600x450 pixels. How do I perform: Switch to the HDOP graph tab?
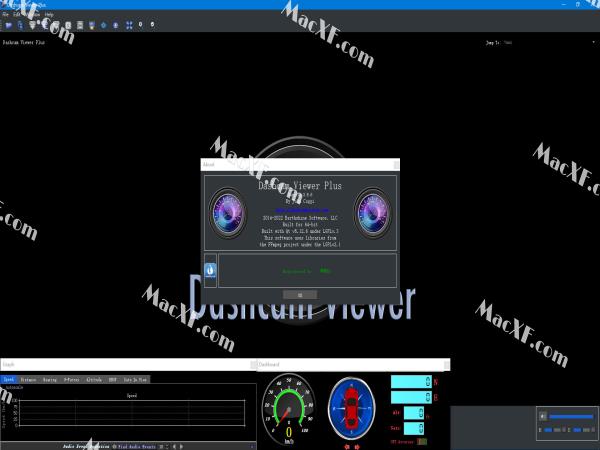point(112,380)
